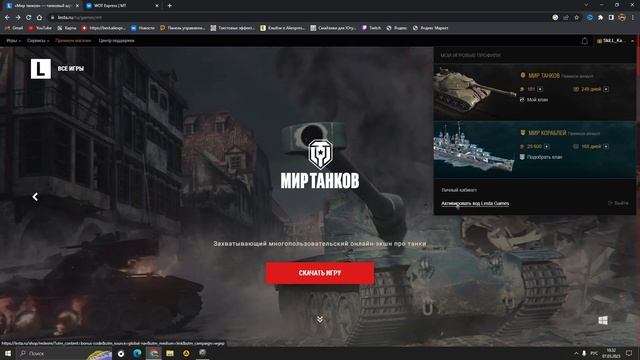Viewport: 640px width, 360px height.
Task: Reload the page
Action: tap(29, 18)
